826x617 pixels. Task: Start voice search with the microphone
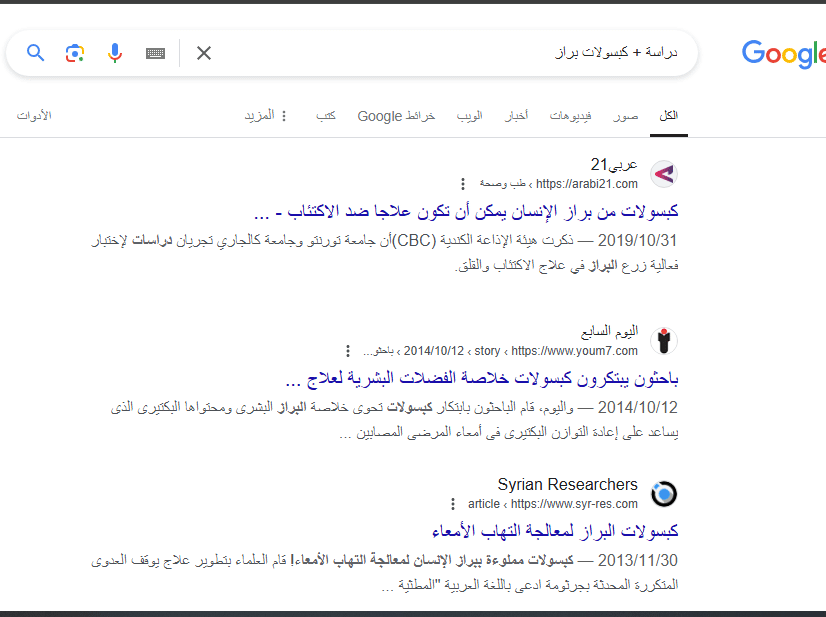pos(114,52)
